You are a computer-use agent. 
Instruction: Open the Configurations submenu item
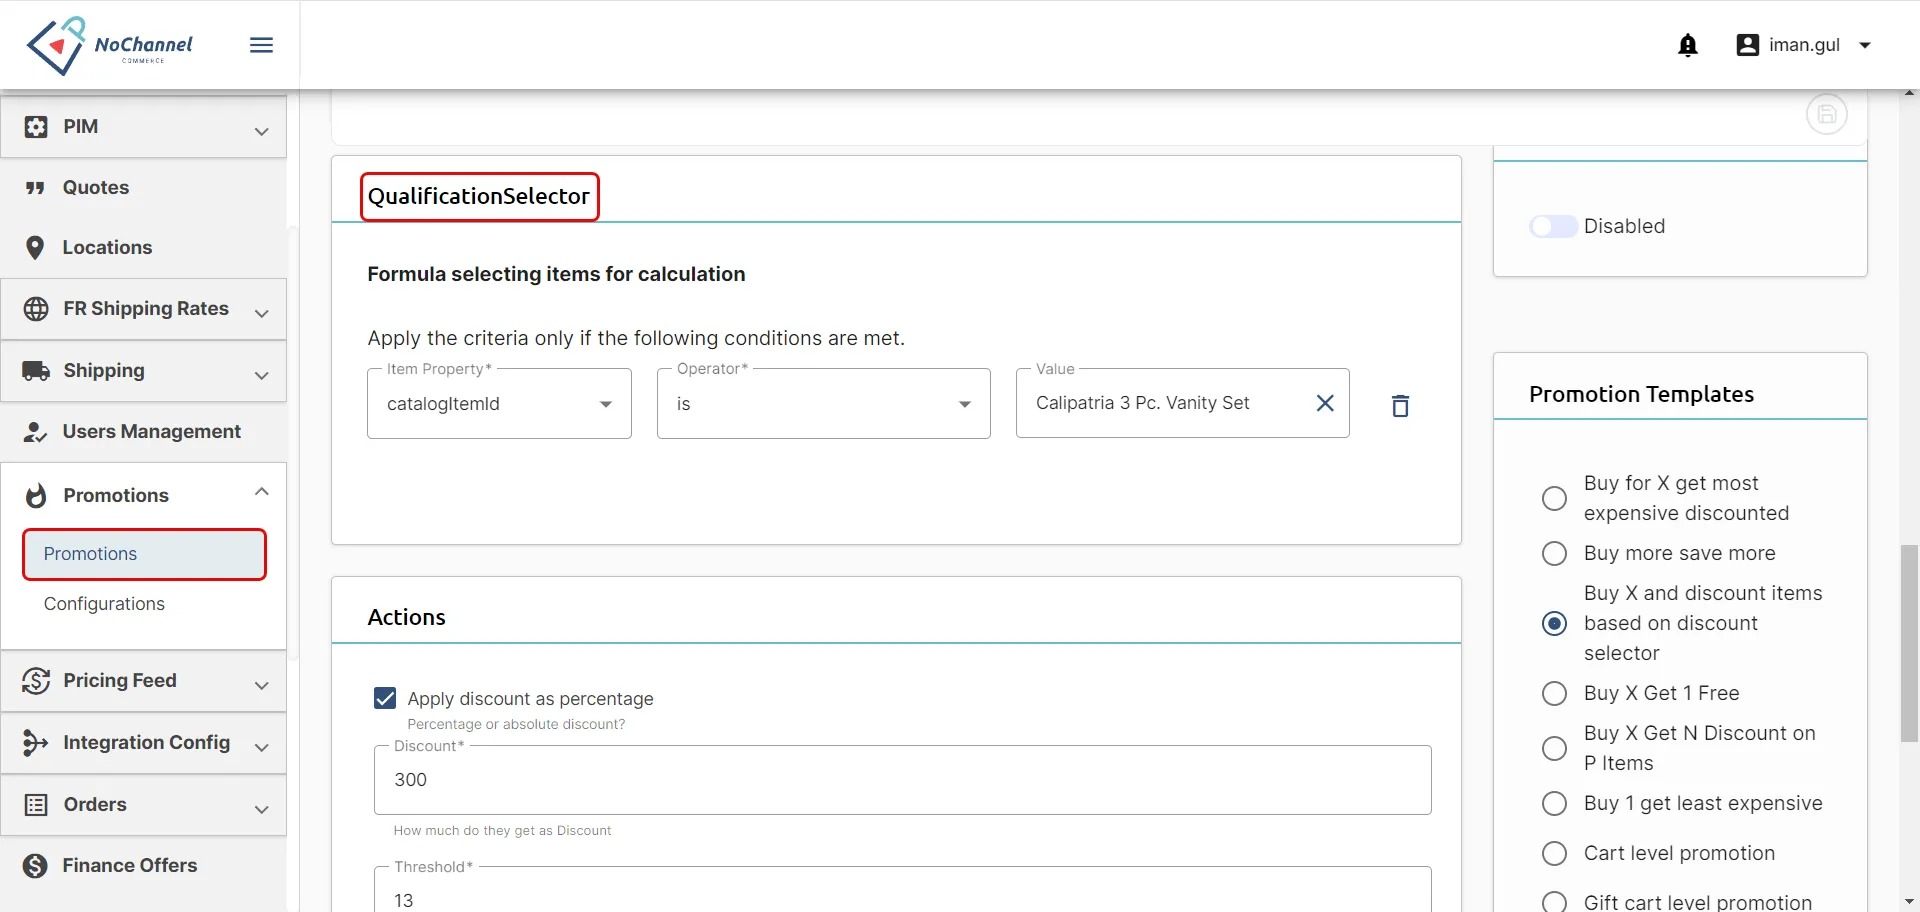tap(104, 604)
